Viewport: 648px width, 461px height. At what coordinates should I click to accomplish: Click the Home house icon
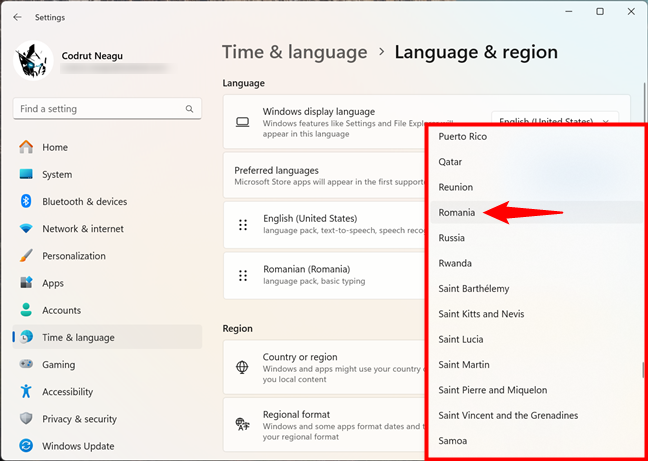[26, 147]
